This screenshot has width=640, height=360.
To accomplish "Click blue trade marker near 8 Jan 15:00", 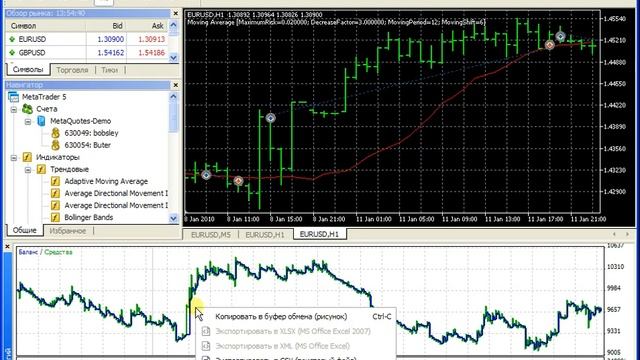I will [271, 118].
